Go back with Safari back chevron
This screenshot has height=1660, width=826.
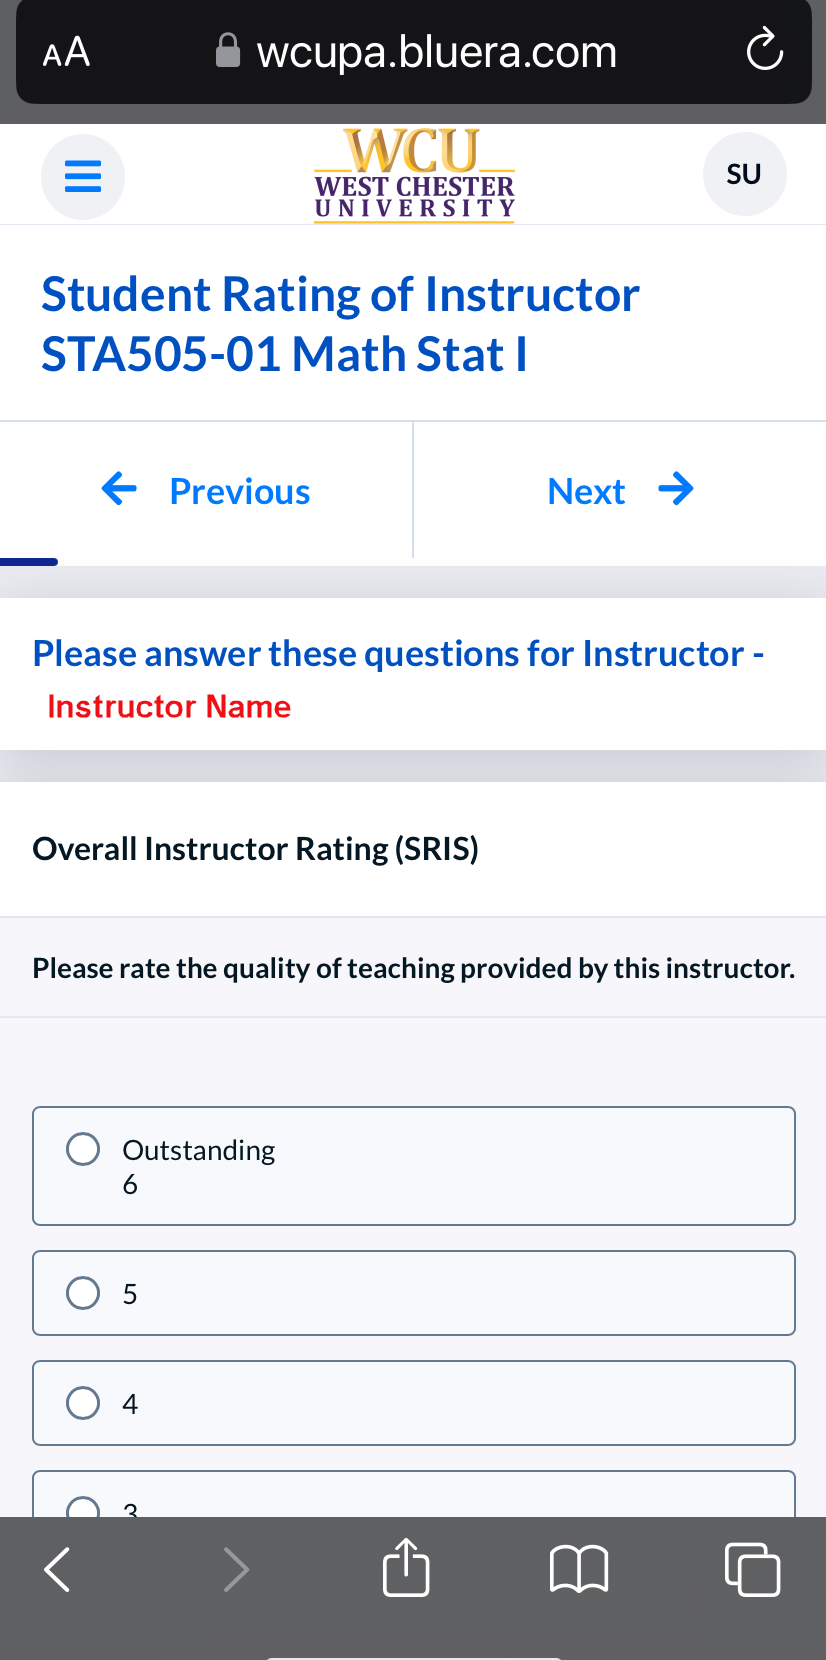point(58,1568)
